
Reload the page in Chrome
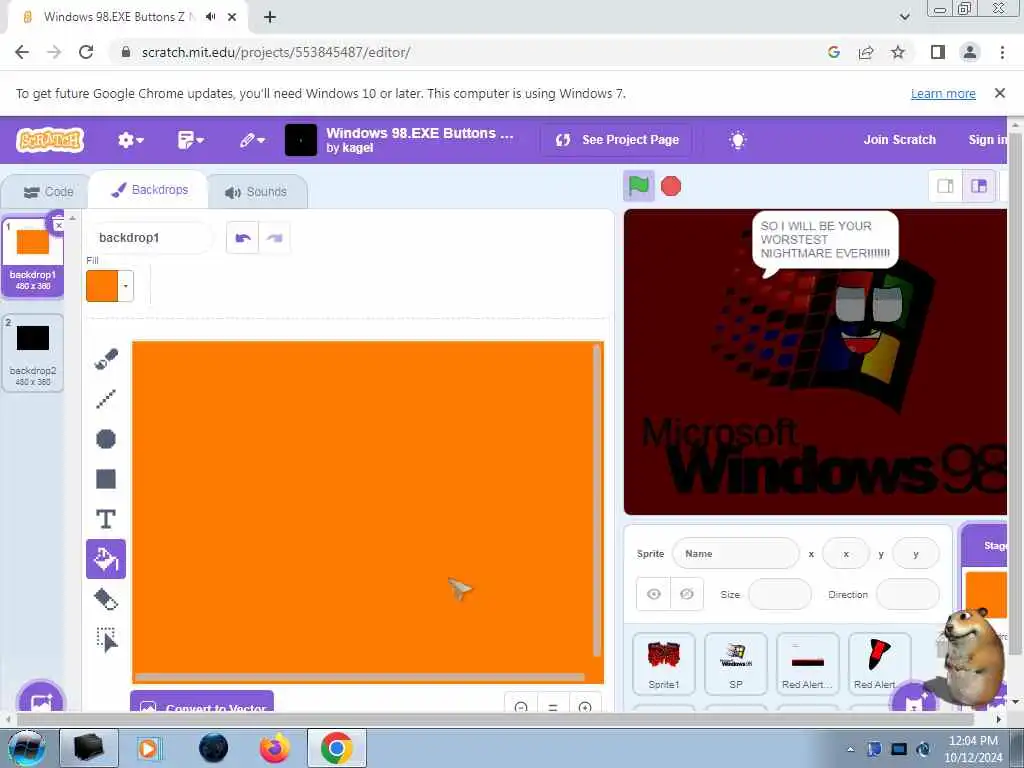coord(86,52)
